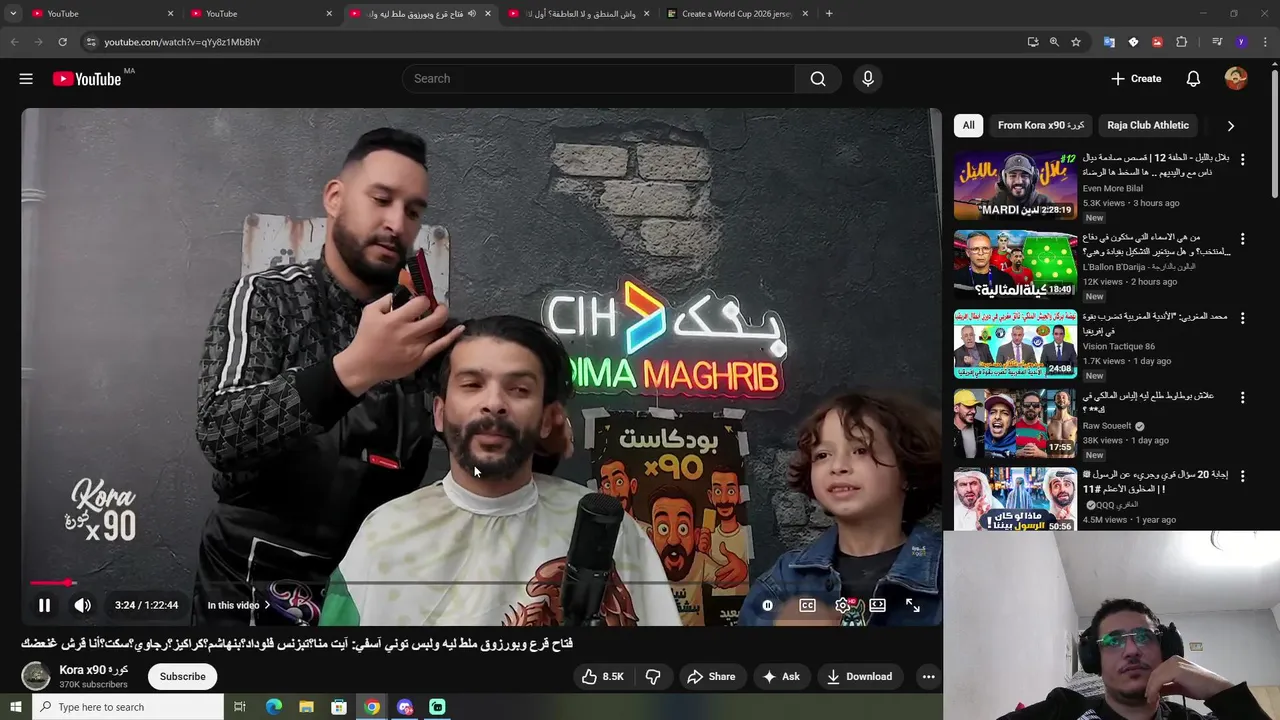
Task: Open the Ask AI button
Action: click(x=781, y=677)
